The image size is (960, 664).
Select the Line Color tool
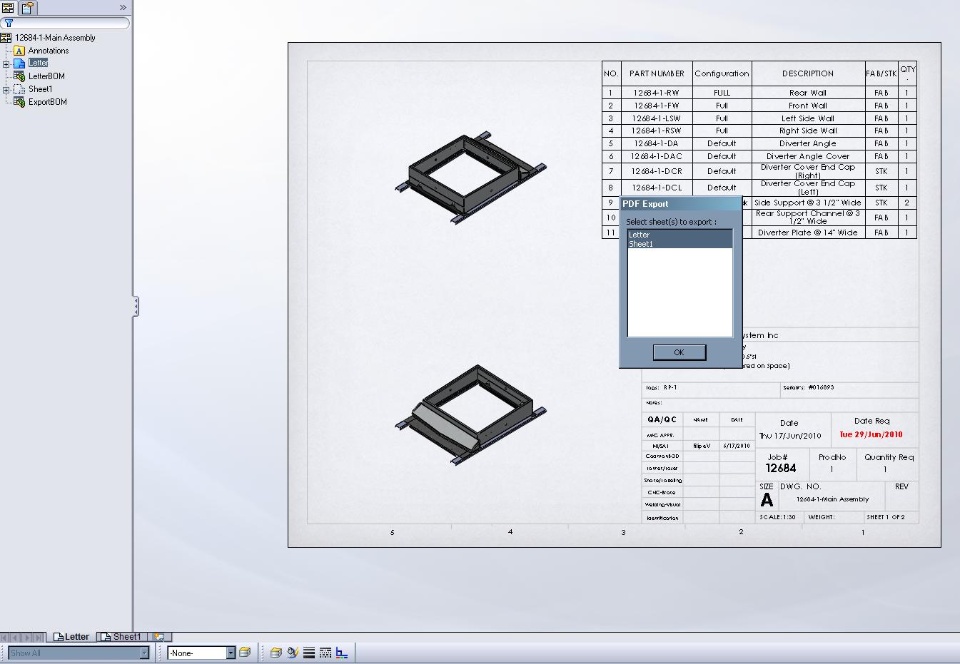click(x=293, y=653)
